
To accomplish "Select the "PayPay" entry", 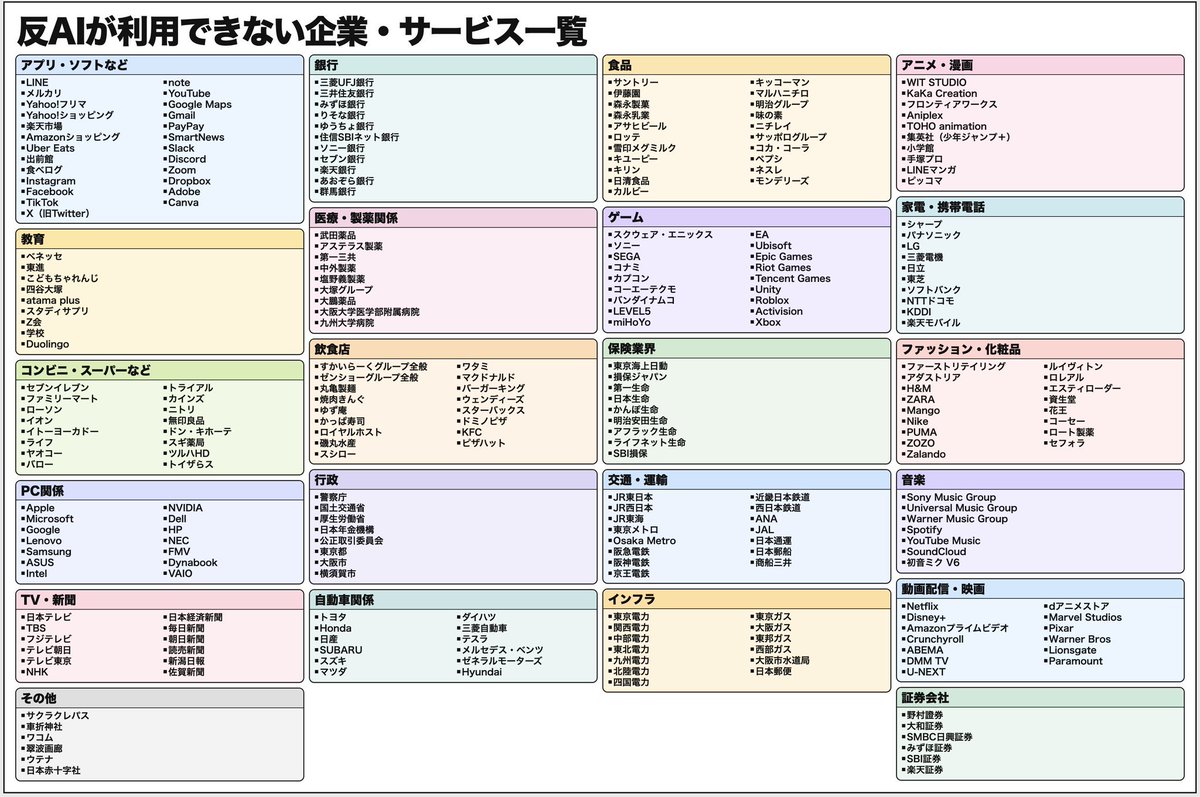I will point(185,126).
